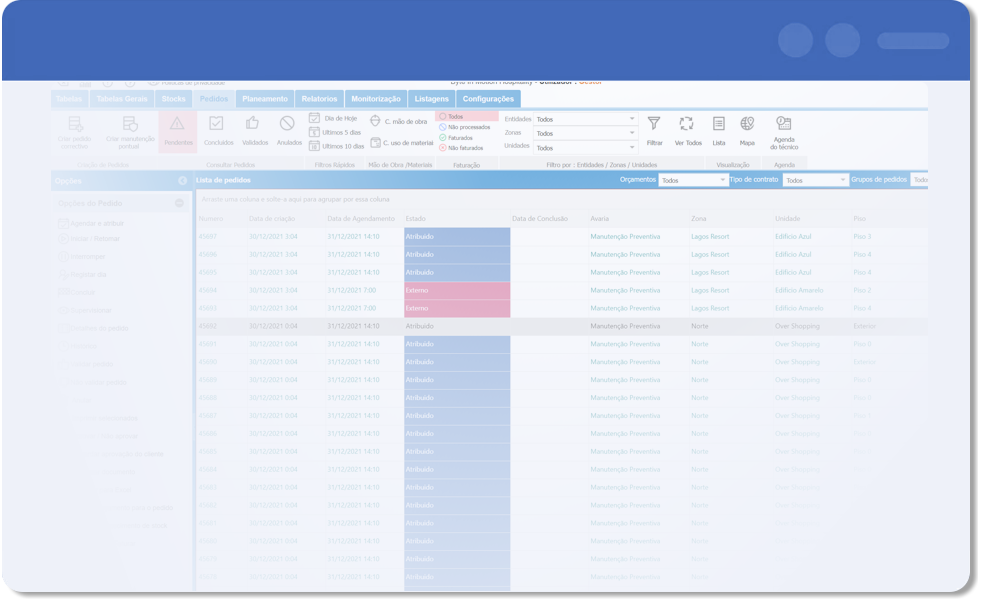Open Concluídos orders with the checkmark icon

pyautogui.click(x=217, y=125)
